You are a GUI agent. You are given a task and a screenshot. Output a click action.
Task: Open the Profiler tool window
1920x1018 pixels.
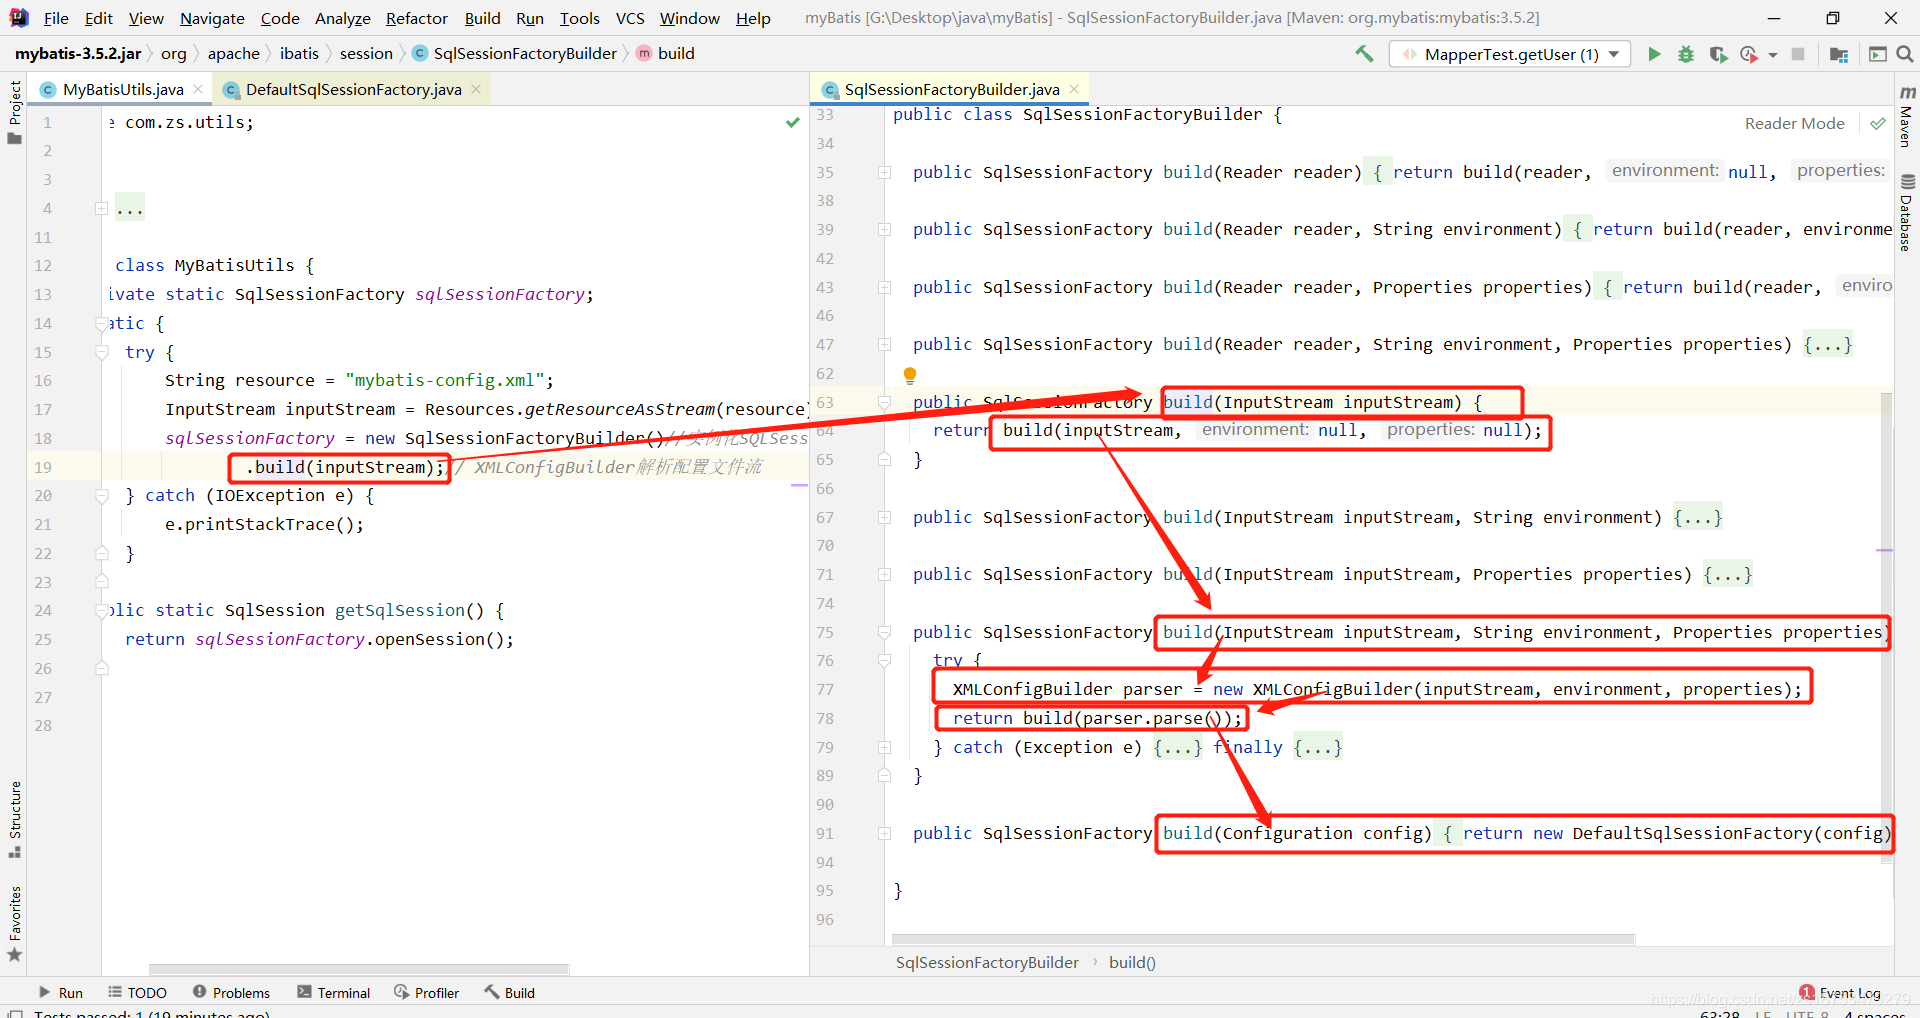click(x=427, y=992)
